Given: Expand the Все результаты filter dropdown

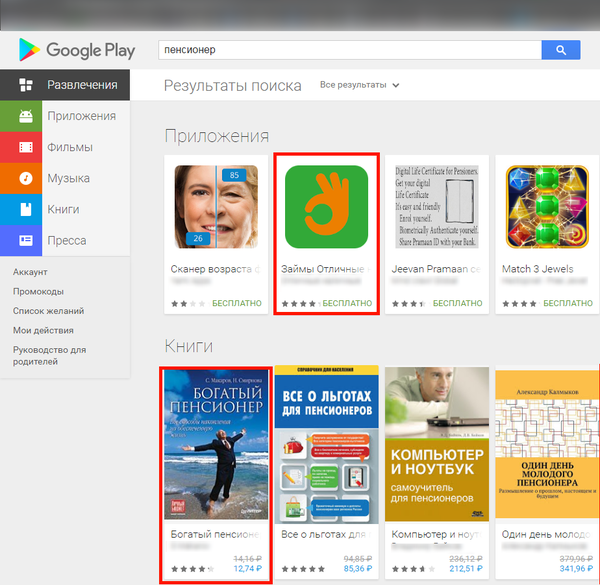Looking at the screenshot, I should tap(359, 85).
